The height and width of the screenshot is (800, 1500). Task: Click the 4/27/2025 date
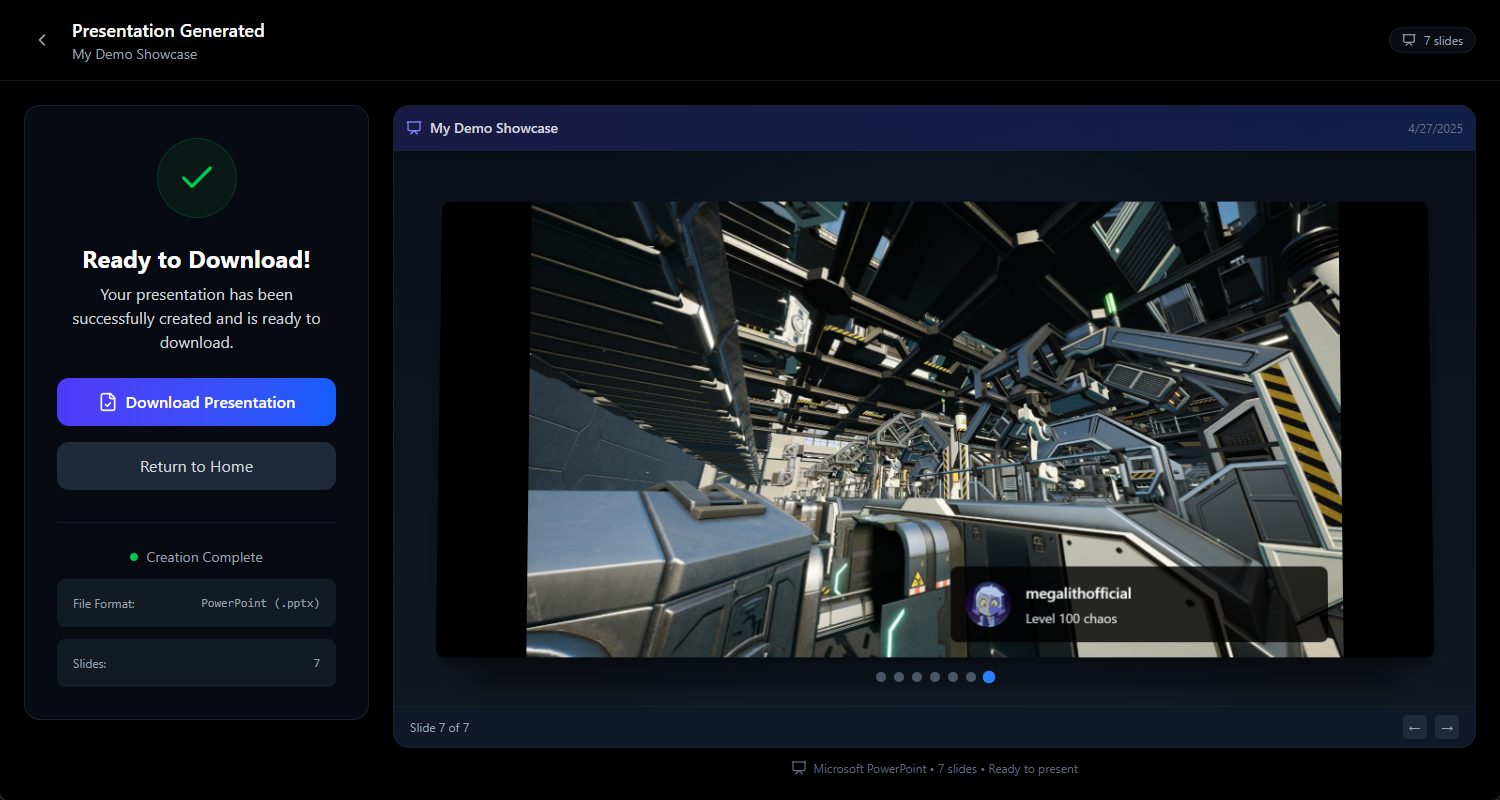pyautogui.click(x=1435, y=128)
